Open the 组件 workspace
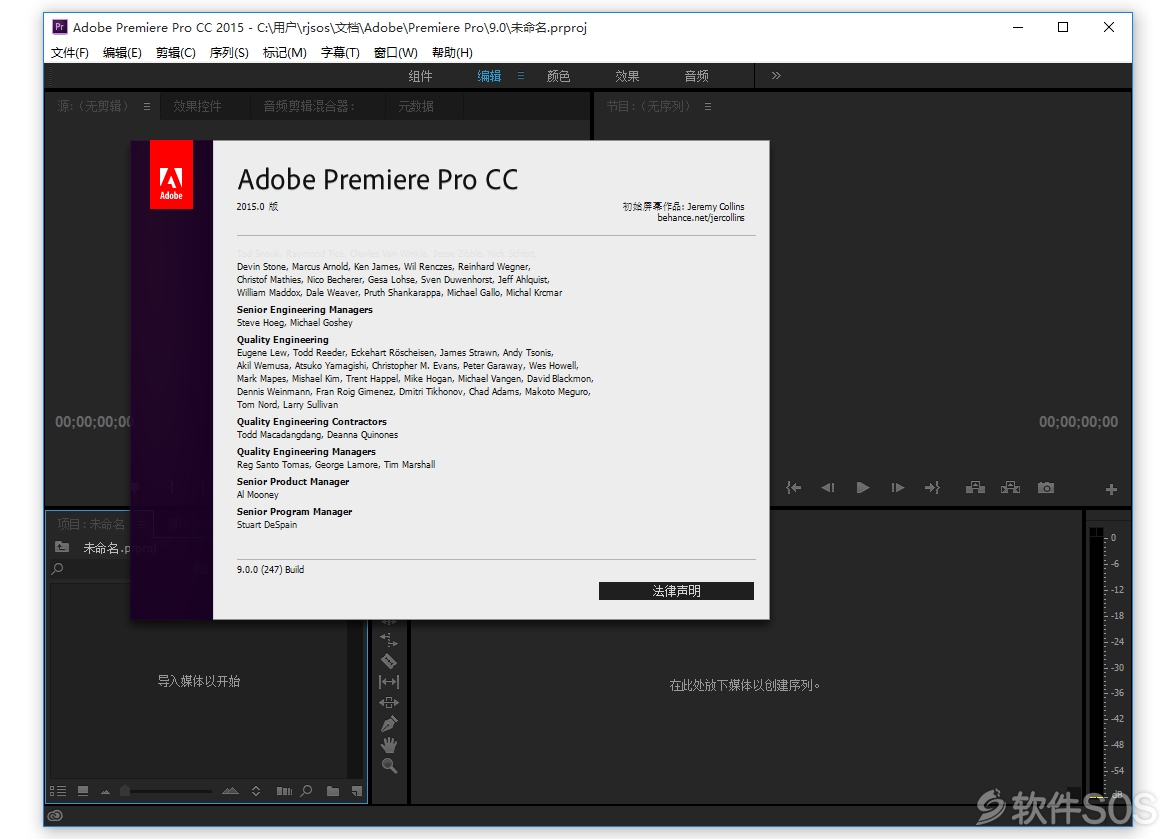This screenshot has height=839, width=1174. pos(420,76)
